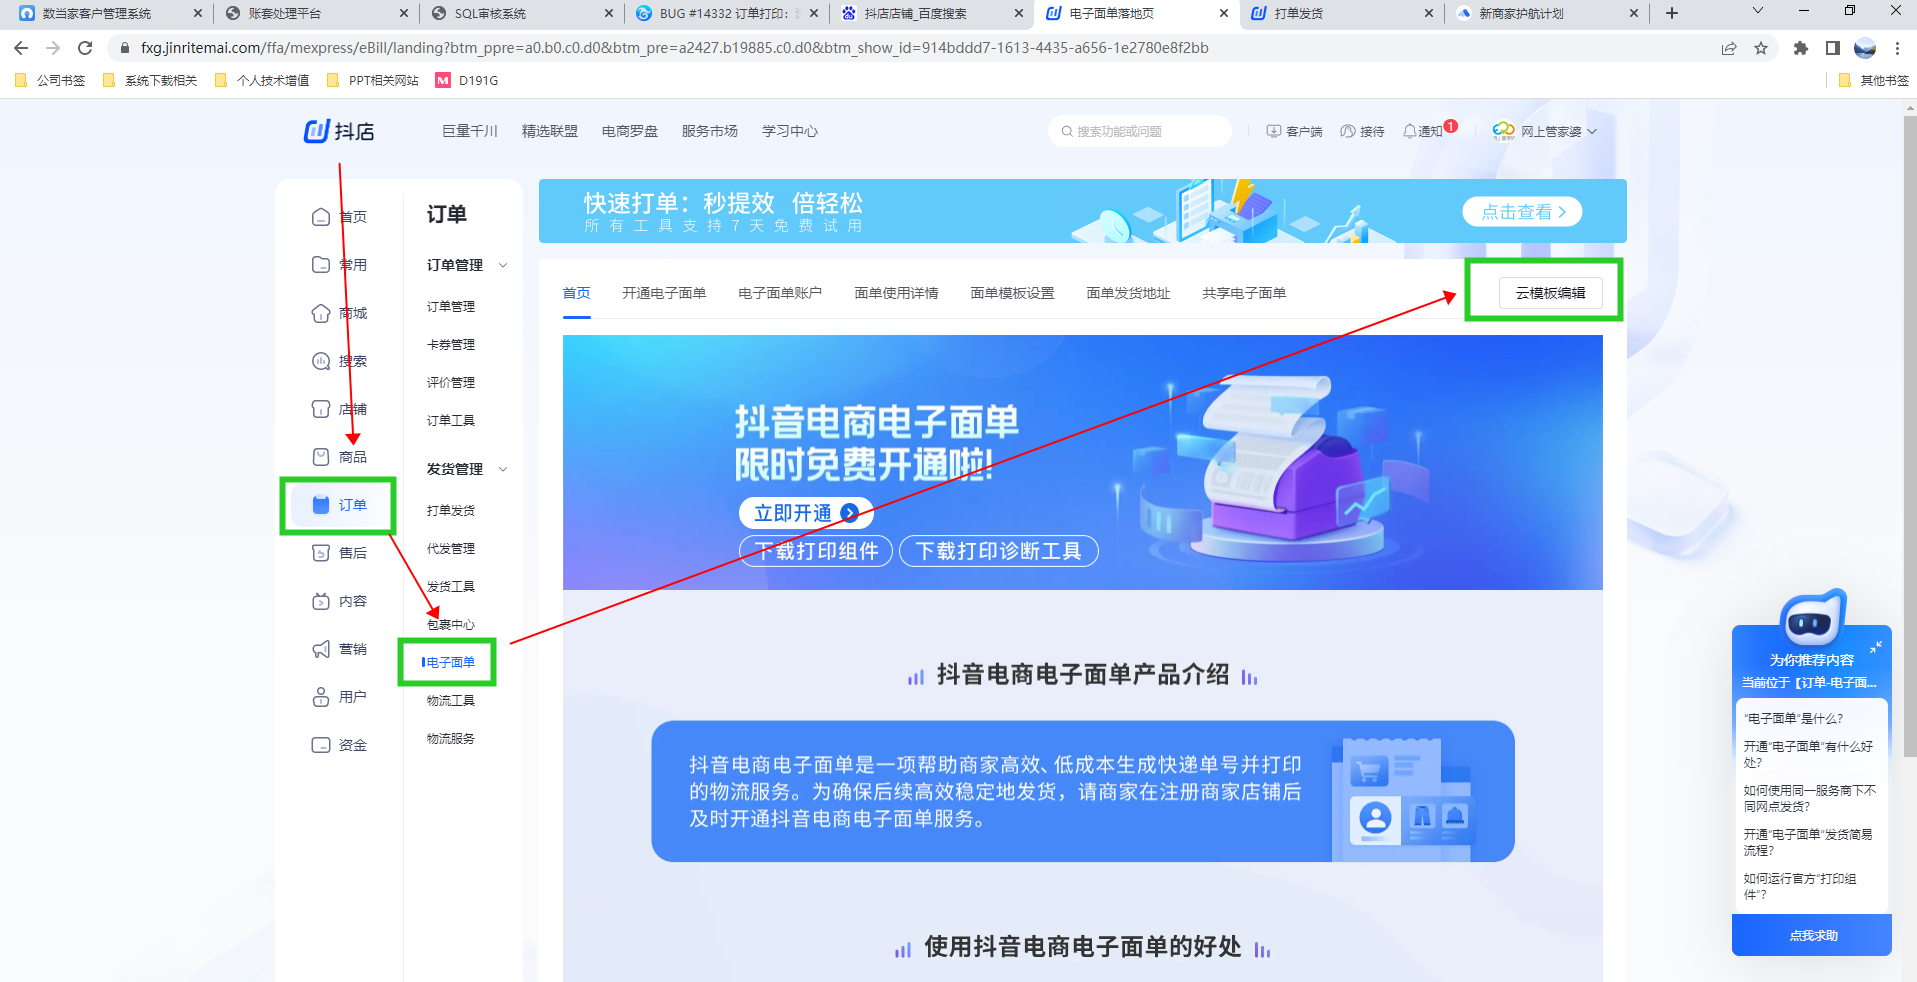Screen dimensions: 1917x982
Task: Click the share page icon in address bar
Action: [x=1729, y=48]
